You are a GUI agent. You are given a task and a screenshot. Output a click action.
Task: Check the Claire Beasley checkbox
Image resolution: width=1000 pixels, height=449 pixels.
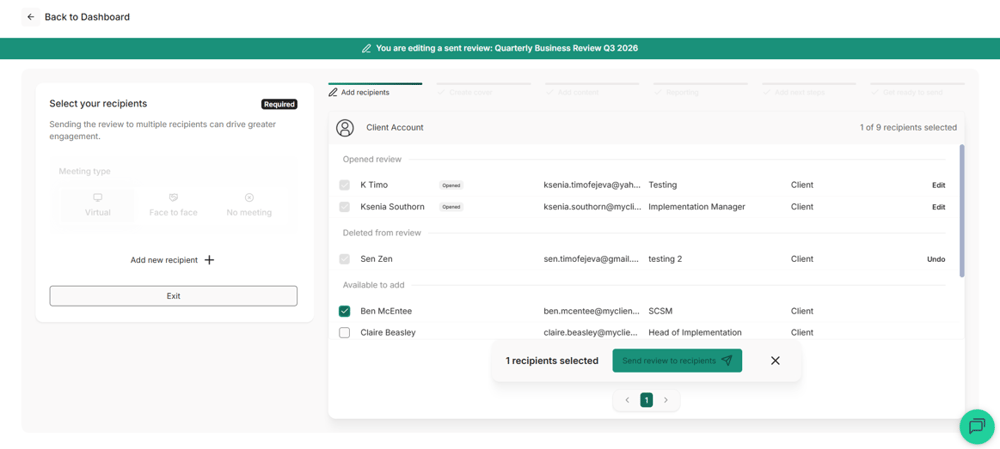click(344, 332)
